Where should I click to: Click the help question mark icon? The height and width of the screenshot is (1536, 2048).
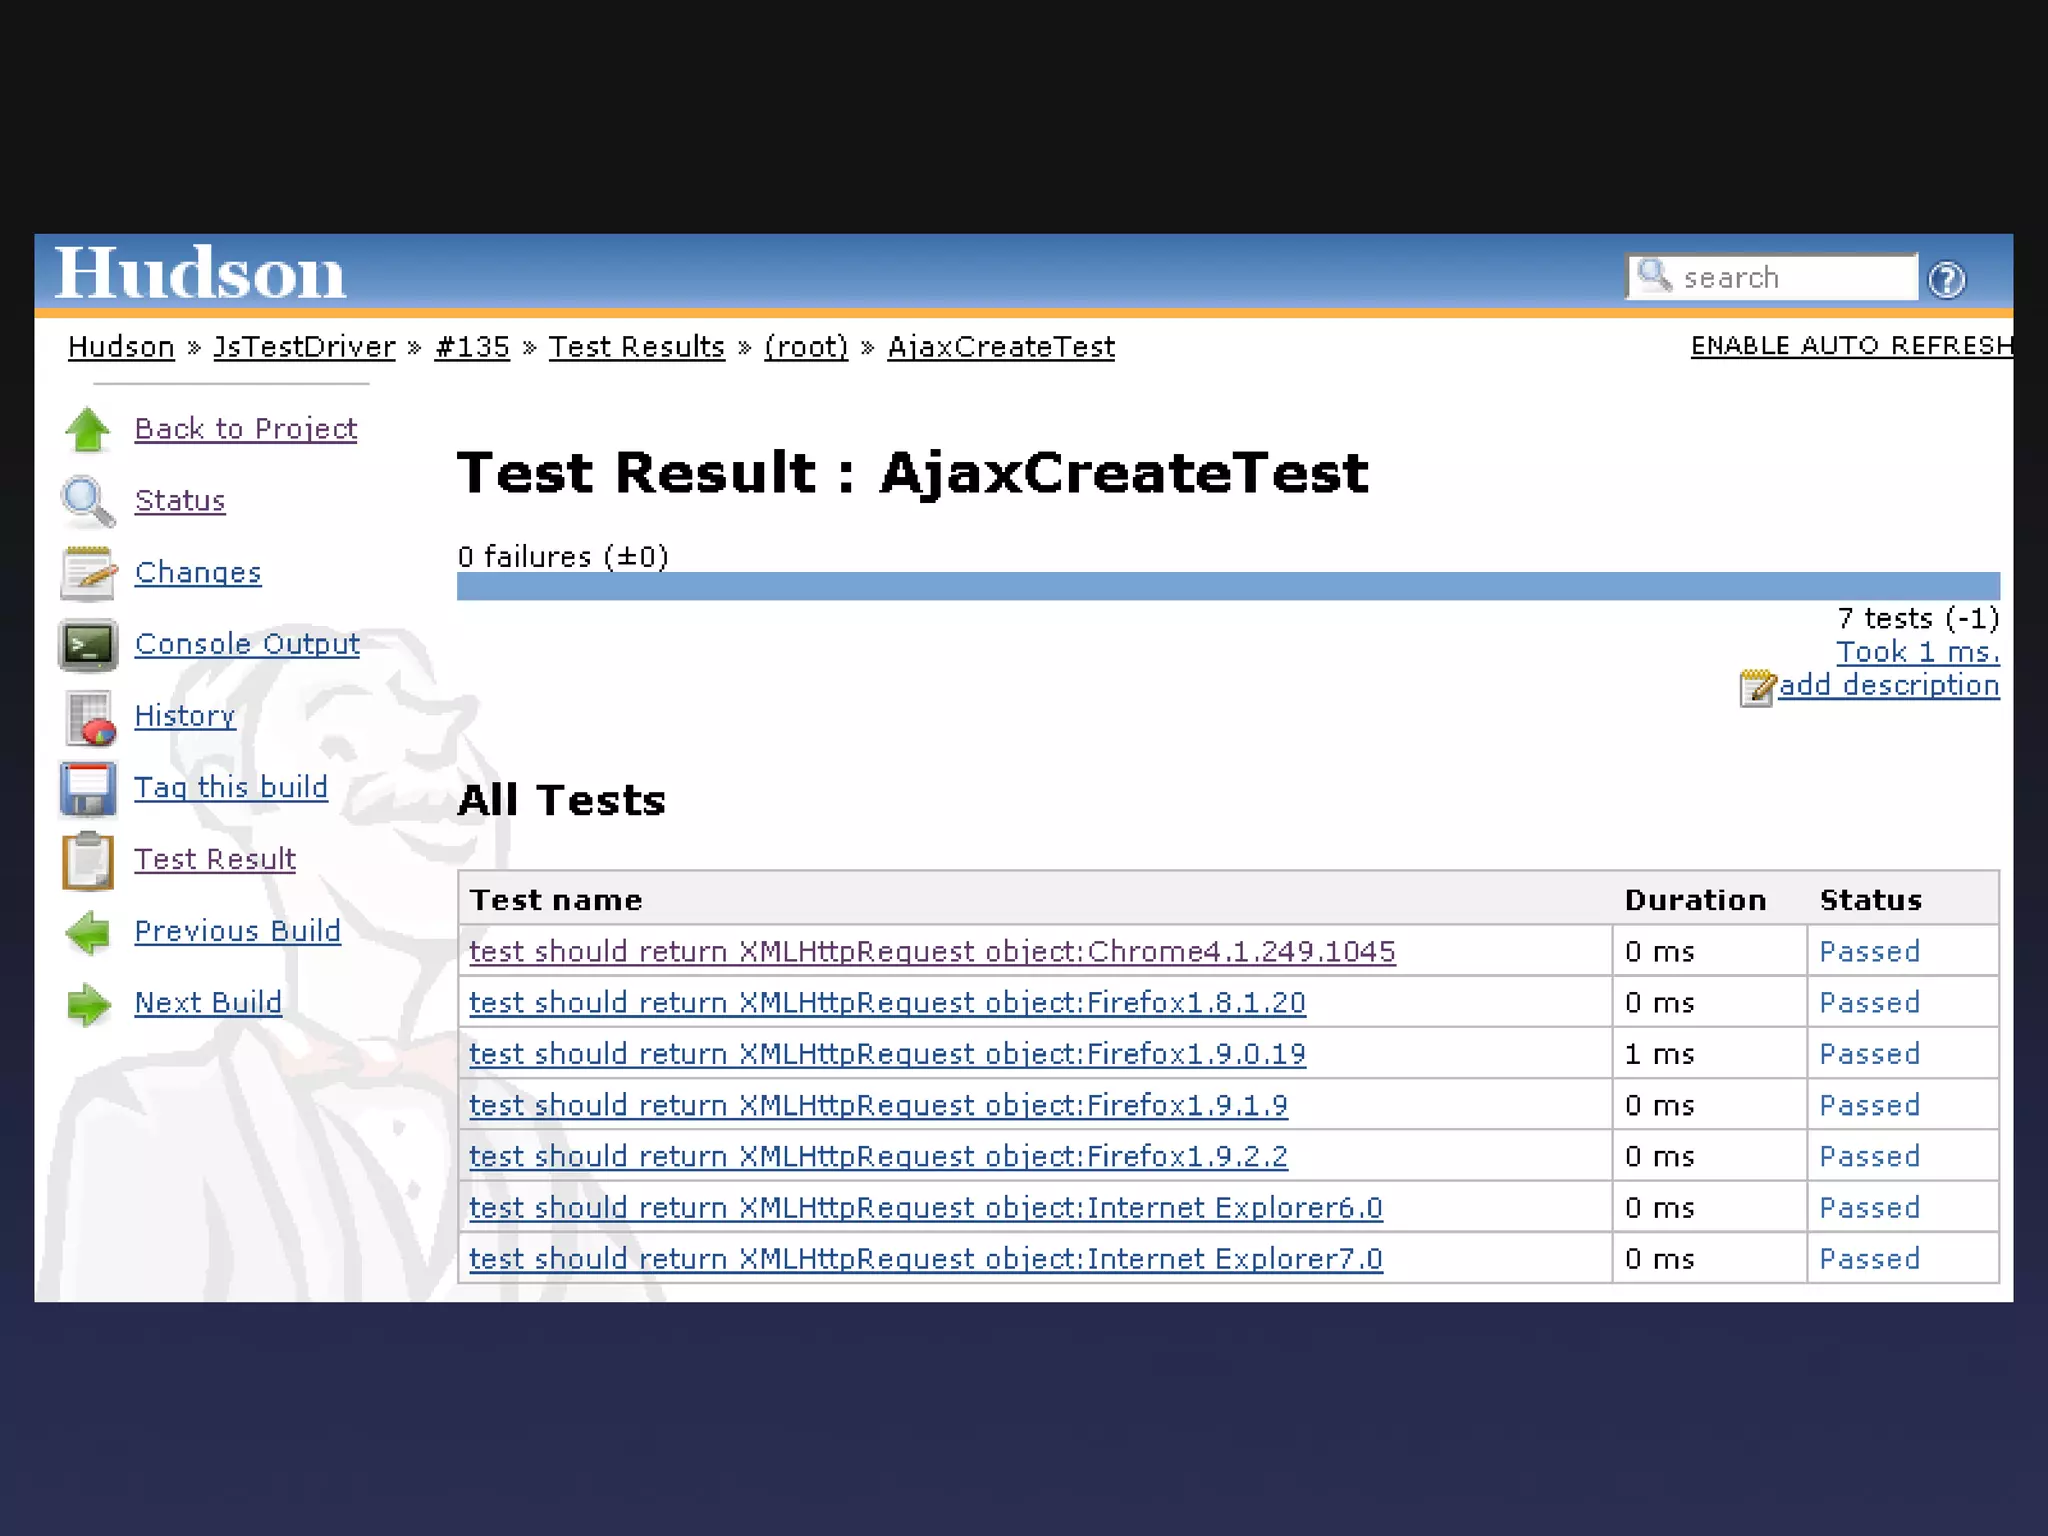click(1946, 279)
